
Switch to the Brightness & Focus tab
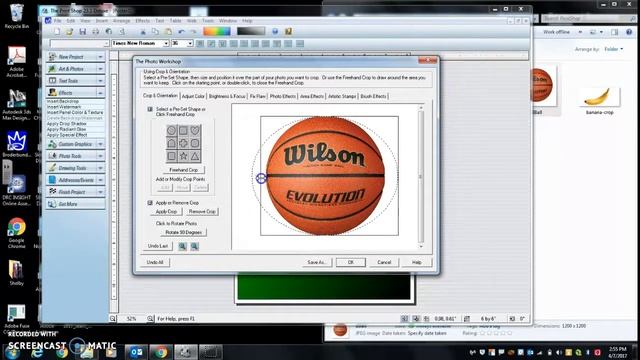point(227,96)
